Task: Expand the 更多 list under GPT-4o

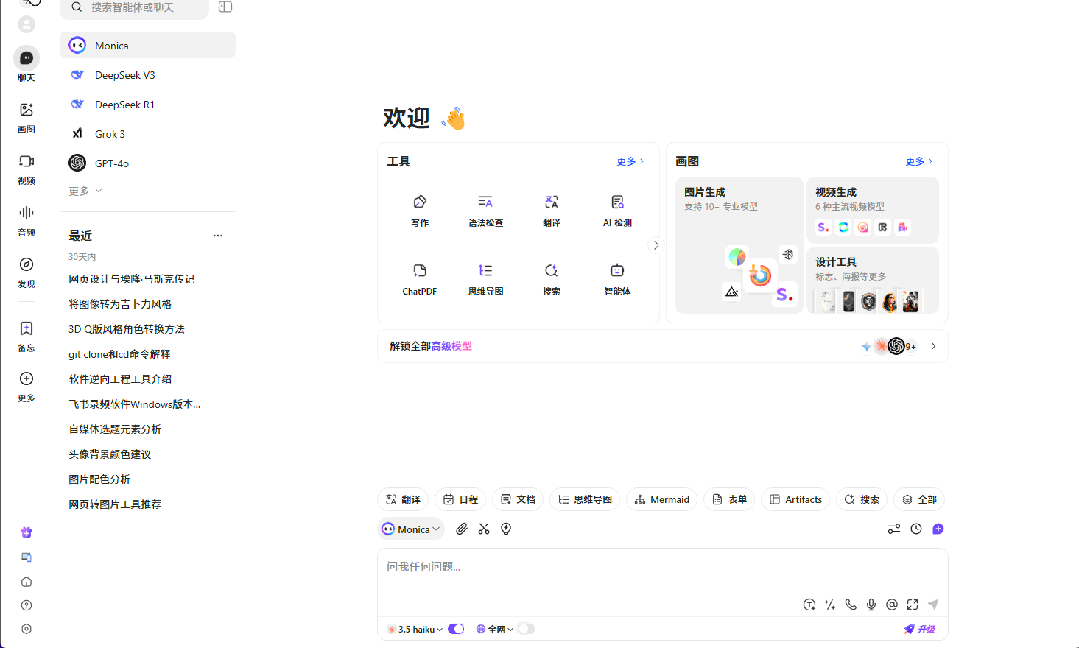Action: coord(80,193)
